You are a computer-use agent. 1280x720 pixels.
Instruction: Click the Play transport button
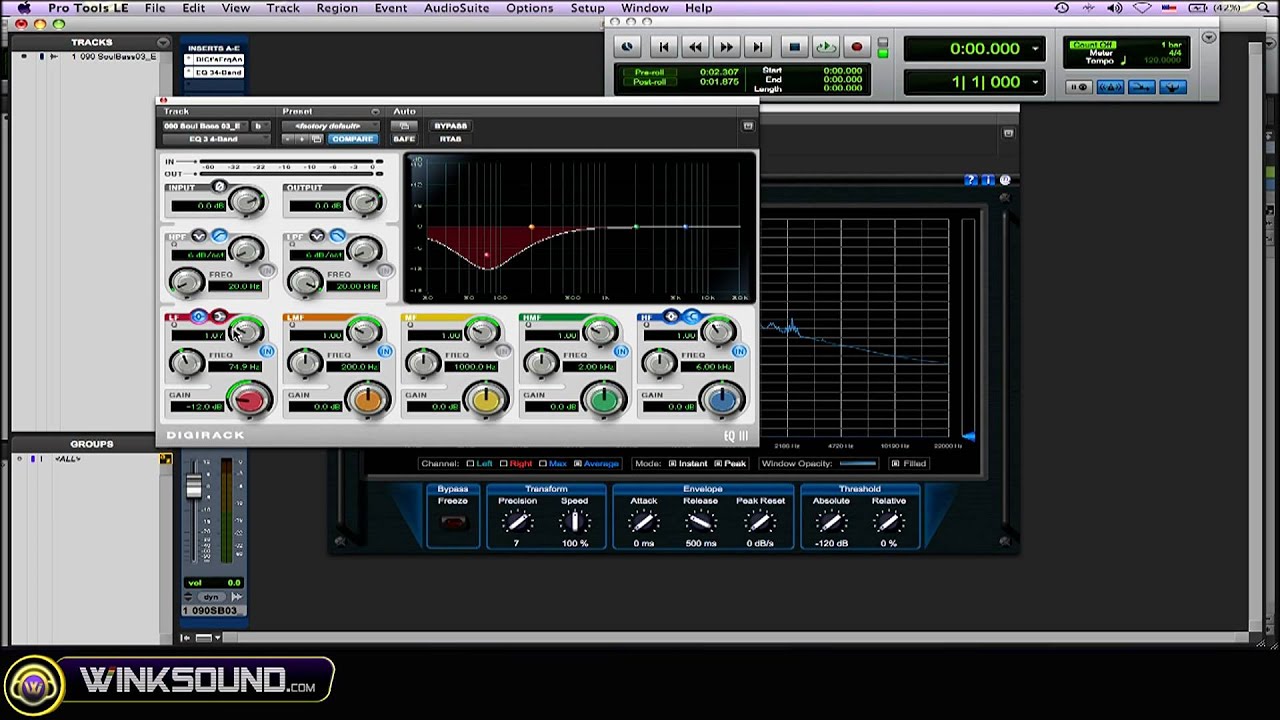825,47
